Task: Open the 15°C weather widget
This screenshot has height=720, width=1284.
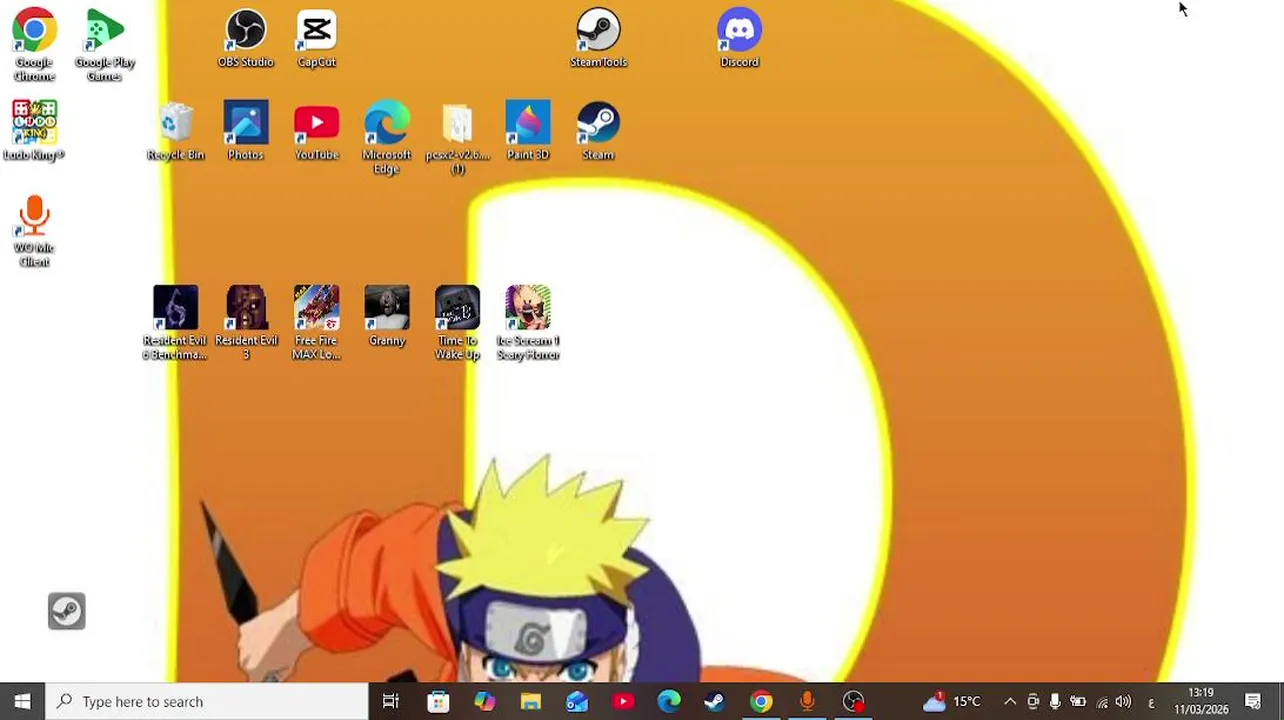Action: click(x=952, y=701)
